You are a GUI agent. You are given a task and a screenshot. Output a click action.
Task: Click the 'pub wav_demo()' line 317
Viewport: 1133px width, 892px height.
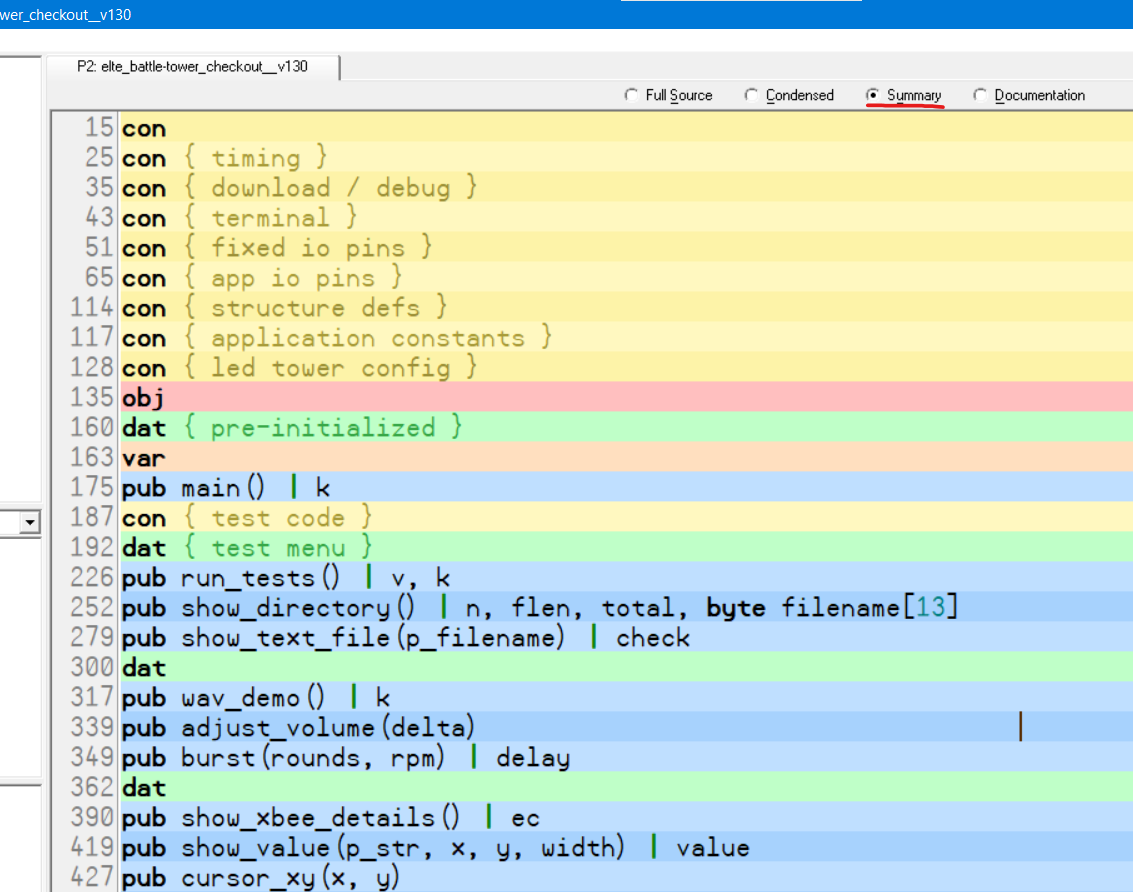coord(627,698)
